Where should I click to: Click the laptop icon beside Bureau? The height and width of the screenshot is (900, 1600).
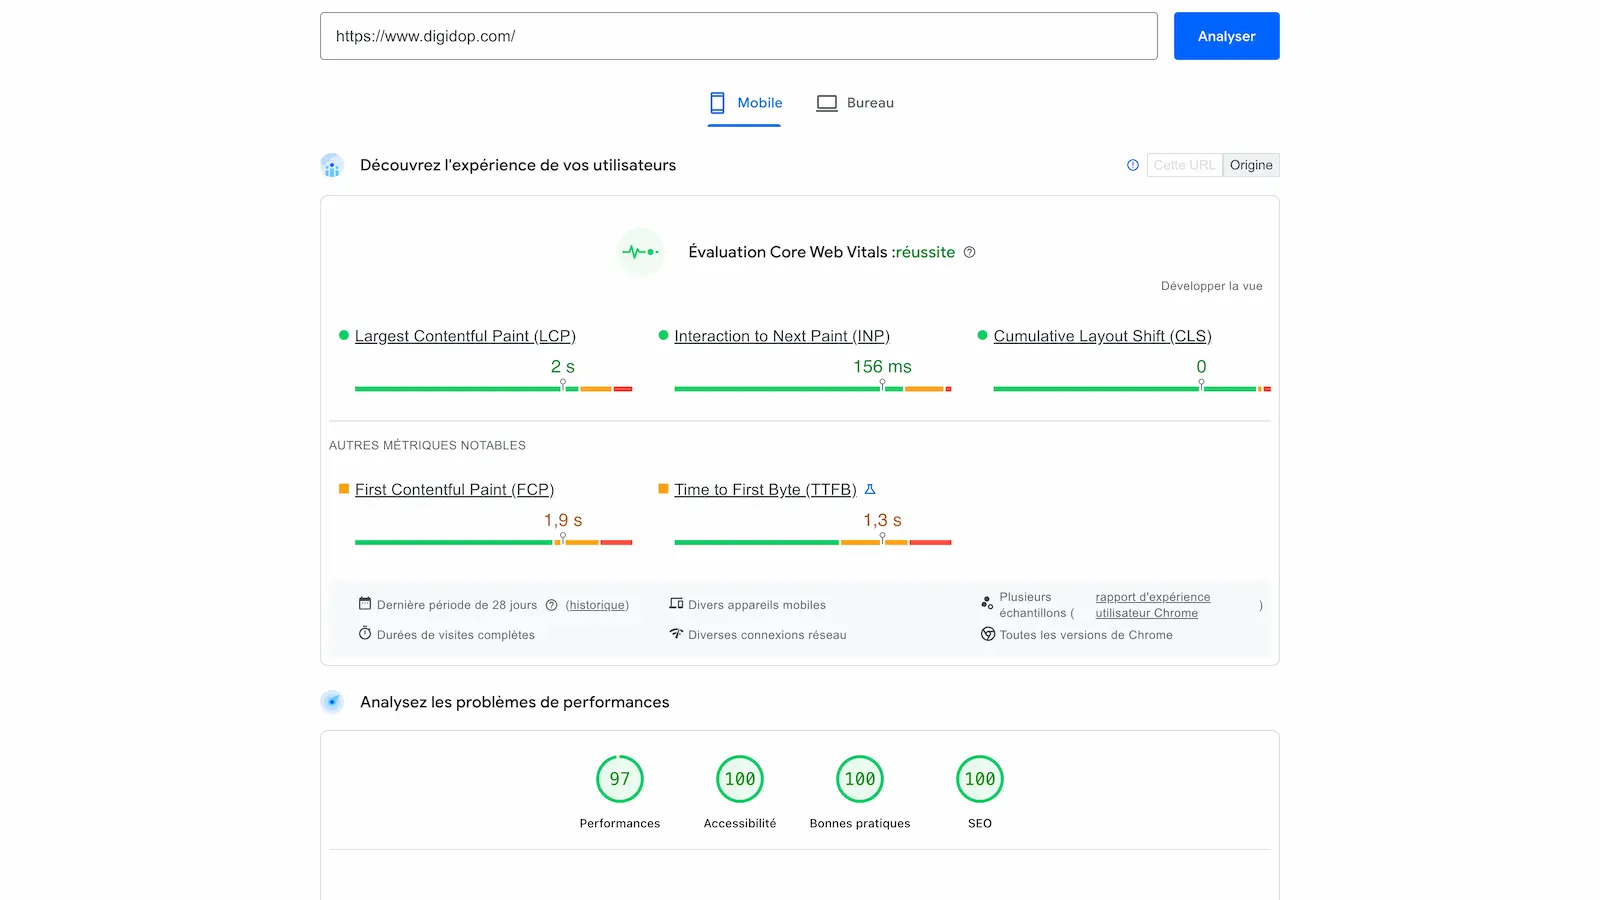827,103
